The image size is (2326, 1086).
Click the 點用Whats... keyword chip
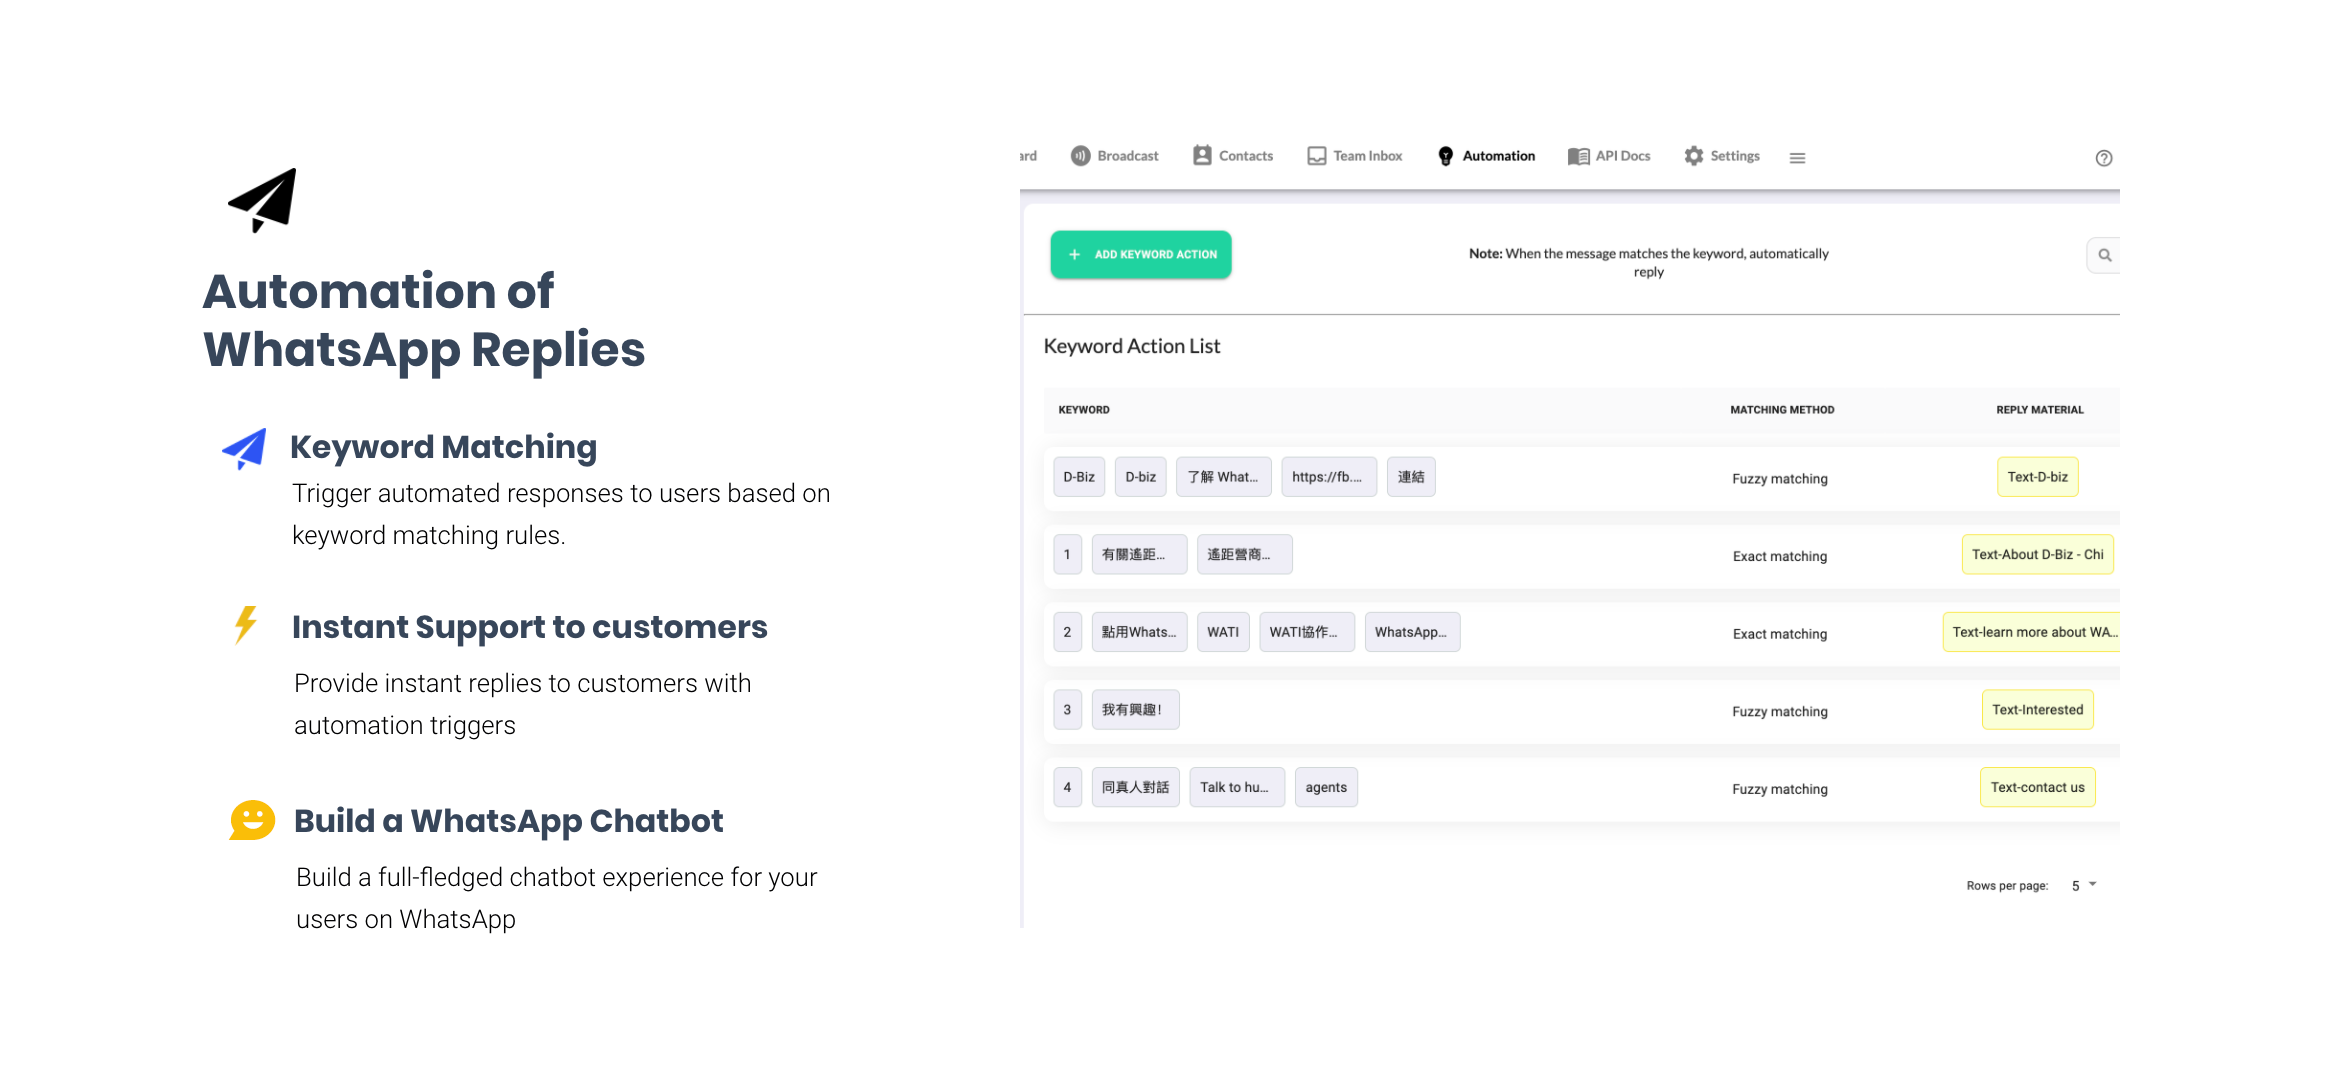1139,632
